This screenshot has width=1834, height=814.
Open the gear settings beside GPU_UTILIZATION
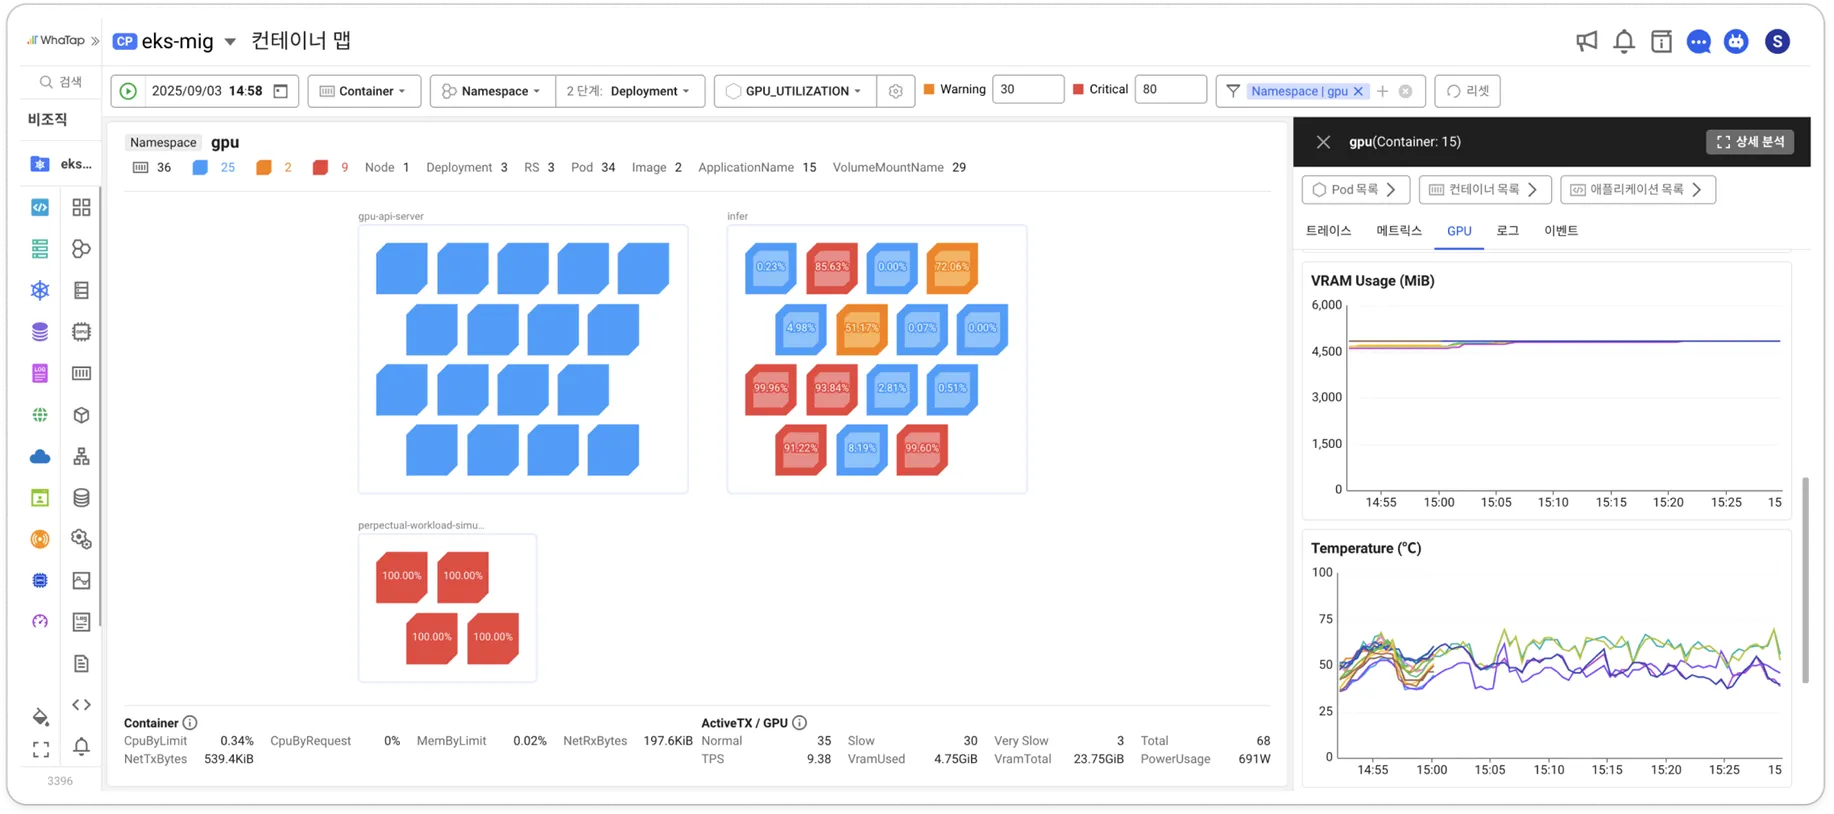(x=895, y=91)
